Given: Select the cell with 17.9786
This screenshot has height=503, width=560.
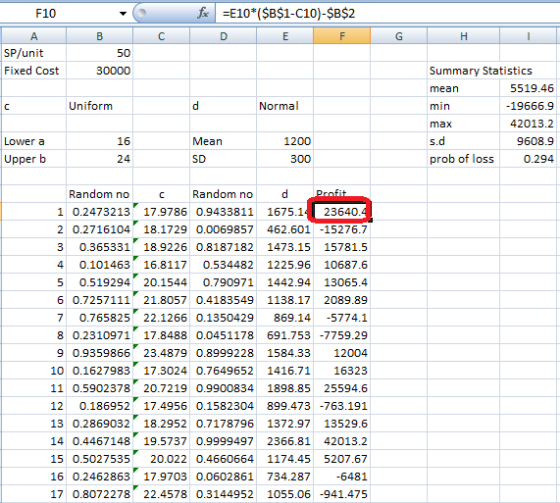Looking at the screenshot, I should [161, 212].
